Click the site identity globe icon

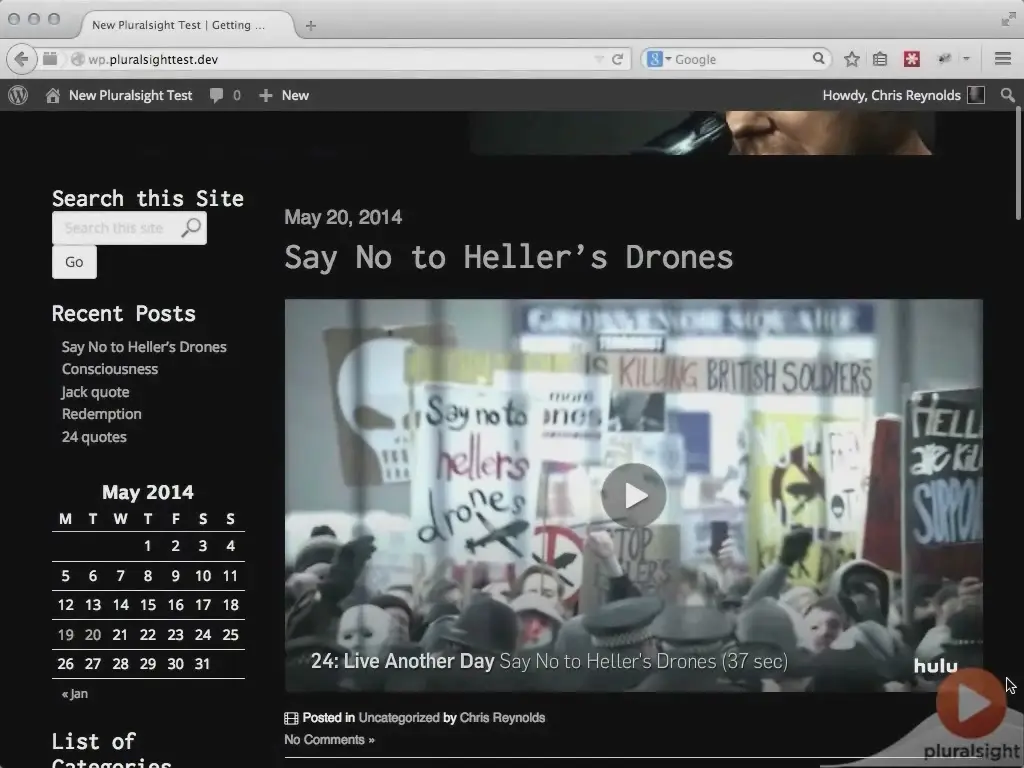coord(78,59)
